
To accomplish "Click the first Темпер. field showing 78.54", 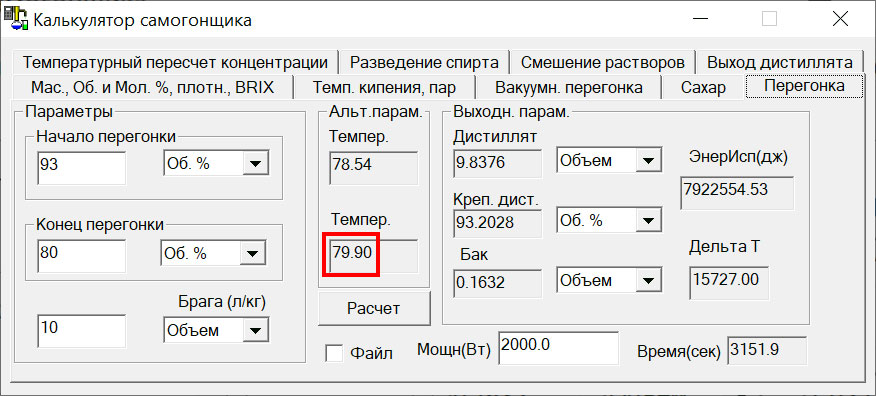I will coord(374,167).
